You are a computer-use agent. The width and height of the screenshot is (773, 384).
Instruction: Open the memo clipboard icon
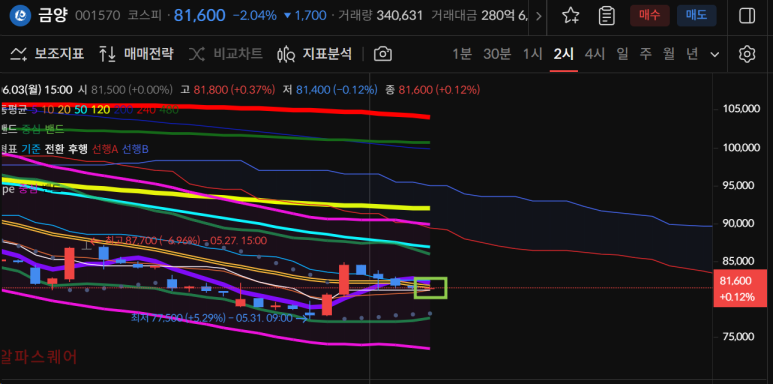(x=606, y=16)
